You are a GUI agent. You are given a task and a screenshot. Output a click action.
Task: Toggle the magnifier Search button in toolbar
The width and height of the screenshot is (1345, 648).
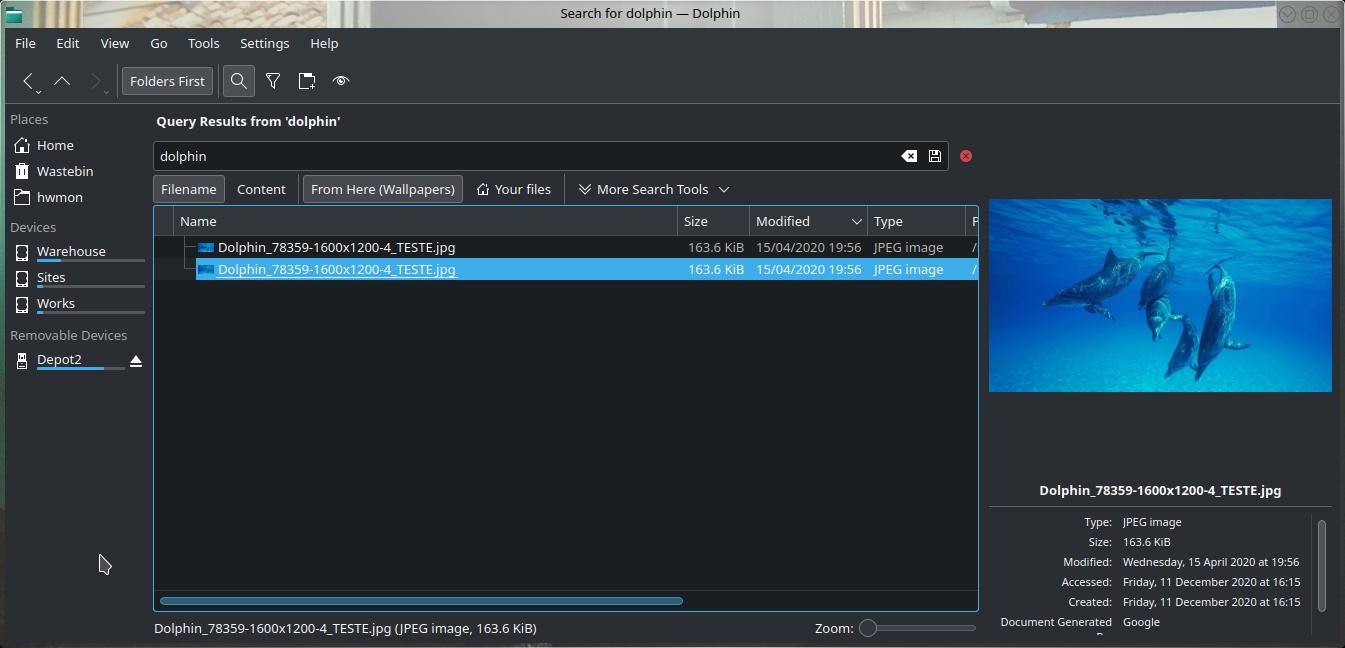tap(238, 81)
